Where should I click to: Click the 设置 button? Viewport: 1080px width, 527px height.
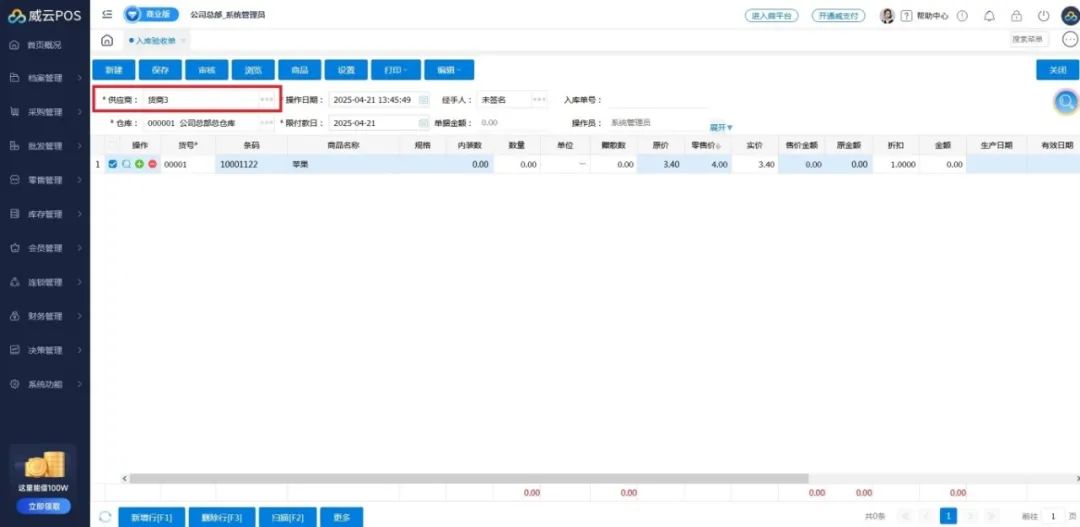click(x=346, y=70)
